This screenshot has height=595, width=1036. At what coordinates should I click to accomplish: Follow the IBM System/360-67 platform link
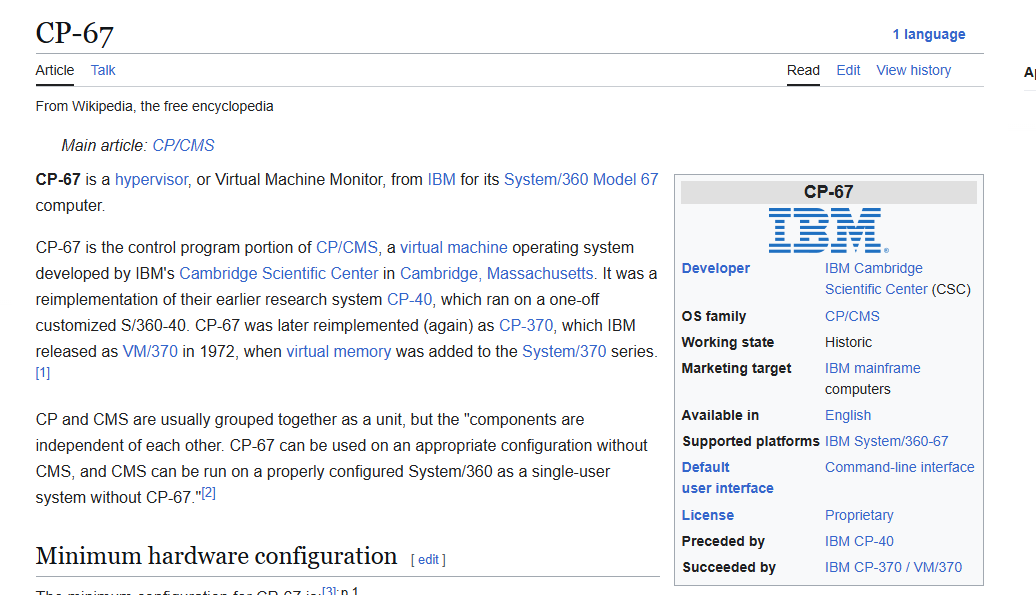point(886,441)
